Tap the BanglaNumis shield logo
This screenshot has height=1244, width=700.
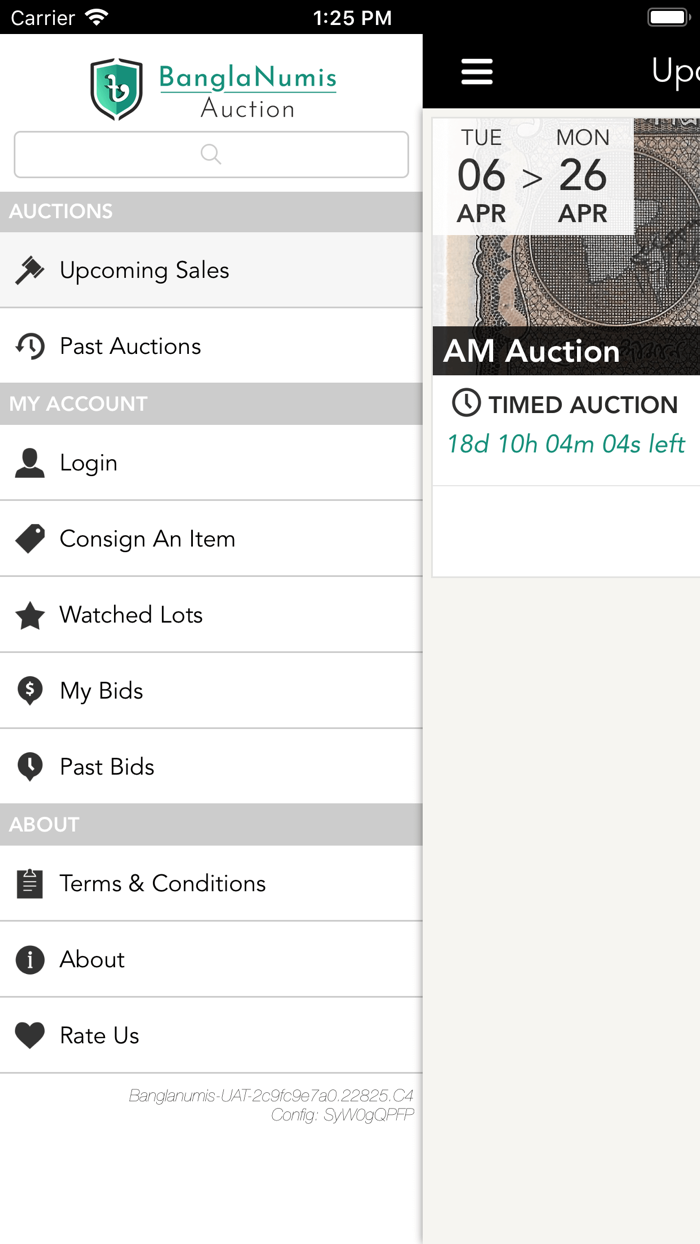(x=115, y=88)
